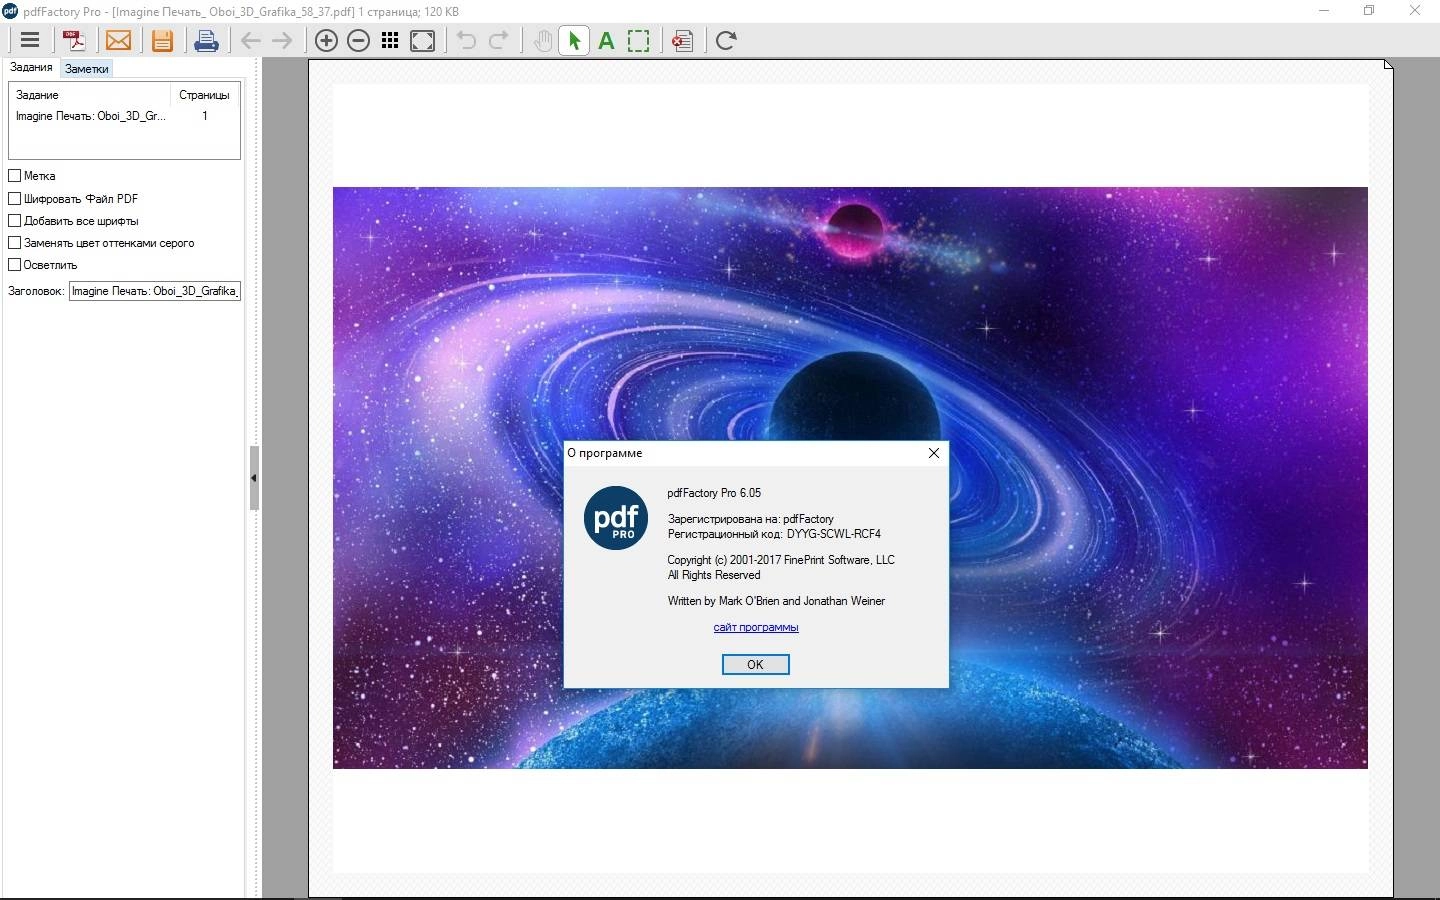Click the Заголовок text field
The height and width of the screenshot is (900, 1440).
tap(155, 291)
